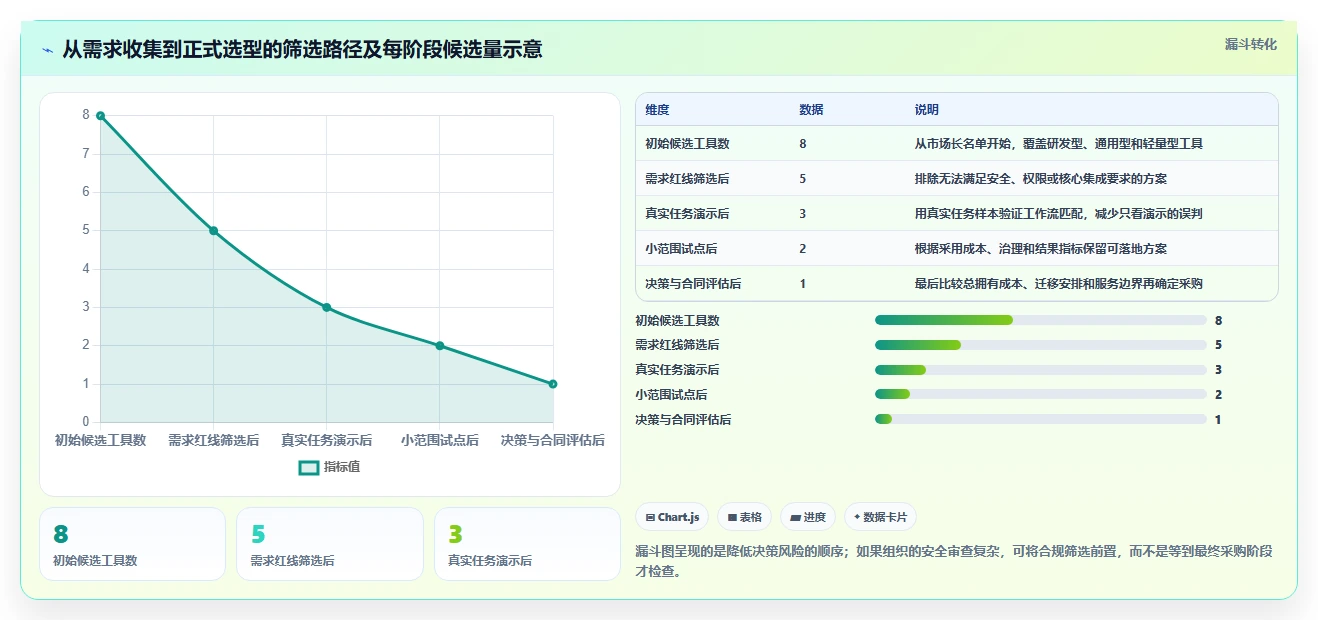The height and width of the screenshot is (620, 1318).
Task: Click the x-axis label 小范围试点后
Action: tap(440, 440)
